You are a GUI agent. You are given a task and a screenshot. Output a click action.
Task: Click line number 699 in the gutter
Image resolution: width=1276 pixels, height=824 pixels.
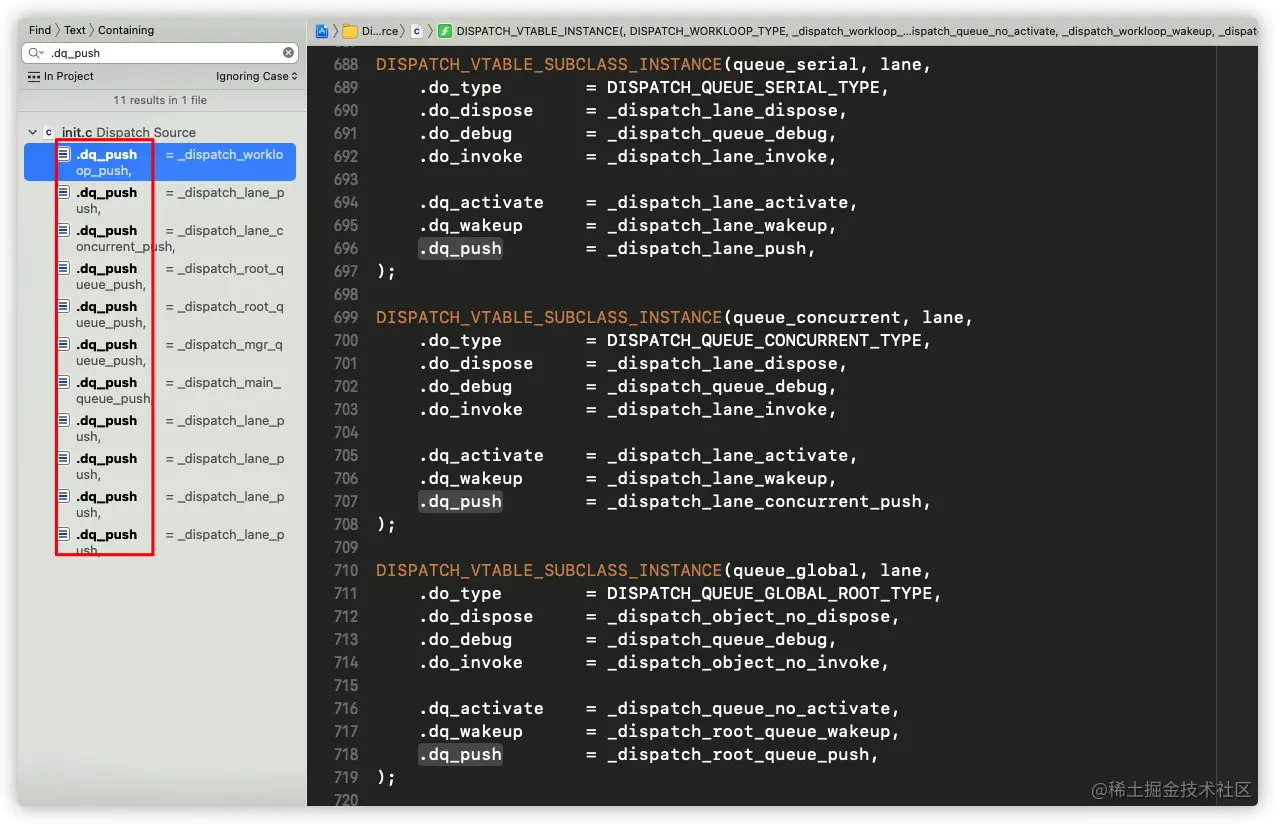[x=346, y=318]
